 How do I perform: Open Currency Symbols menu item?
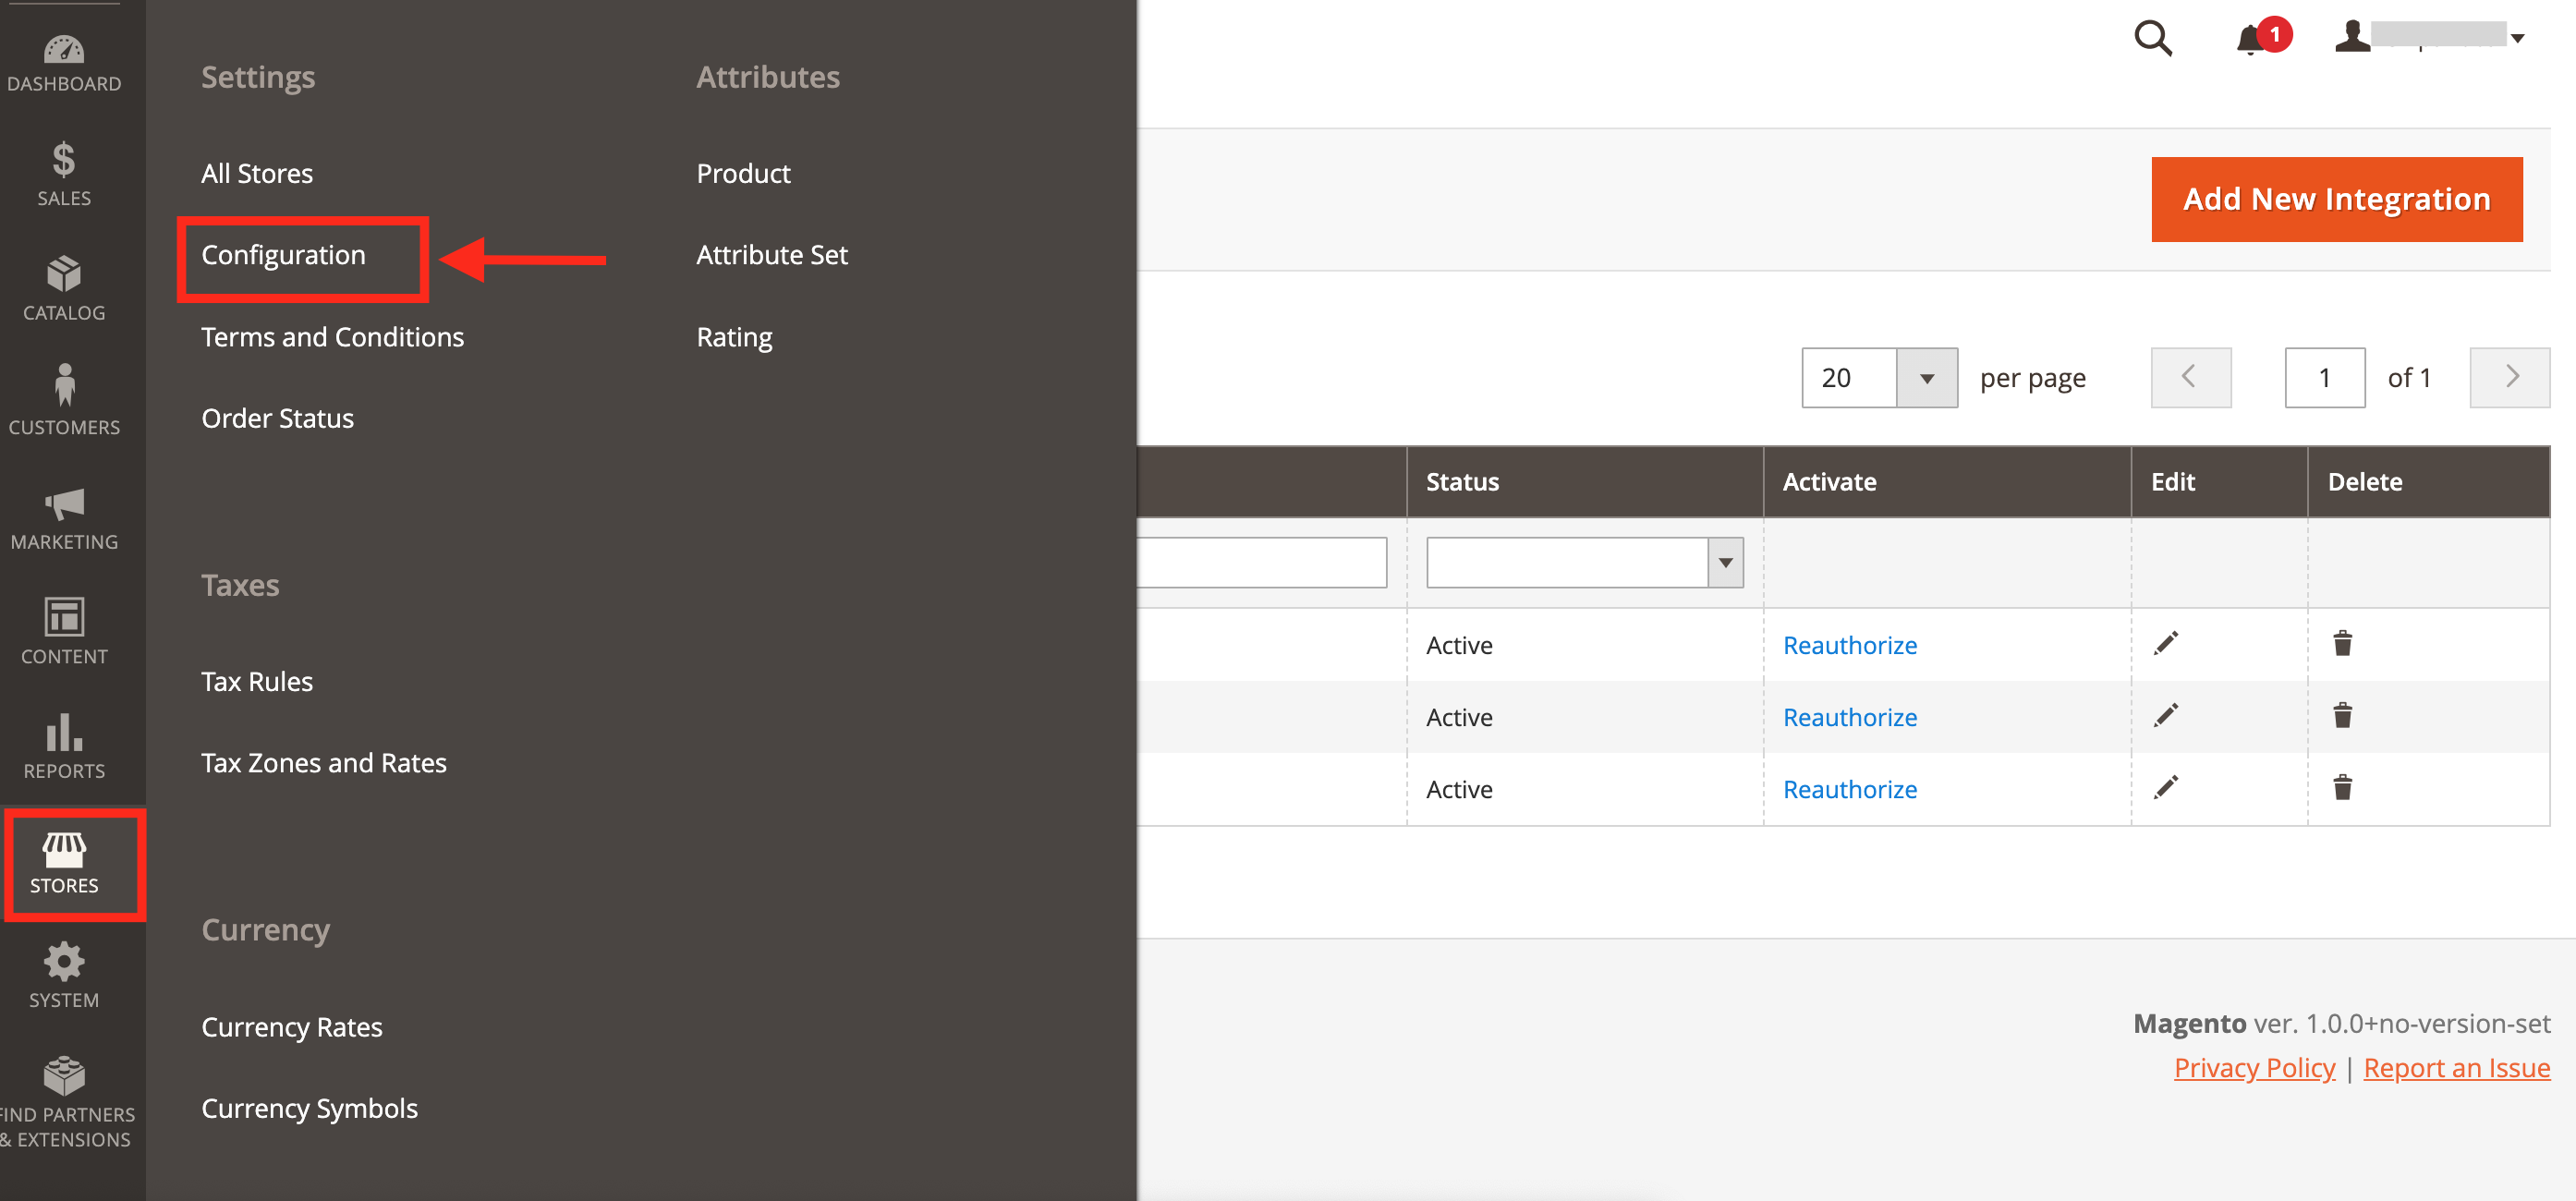[310, 1108]
